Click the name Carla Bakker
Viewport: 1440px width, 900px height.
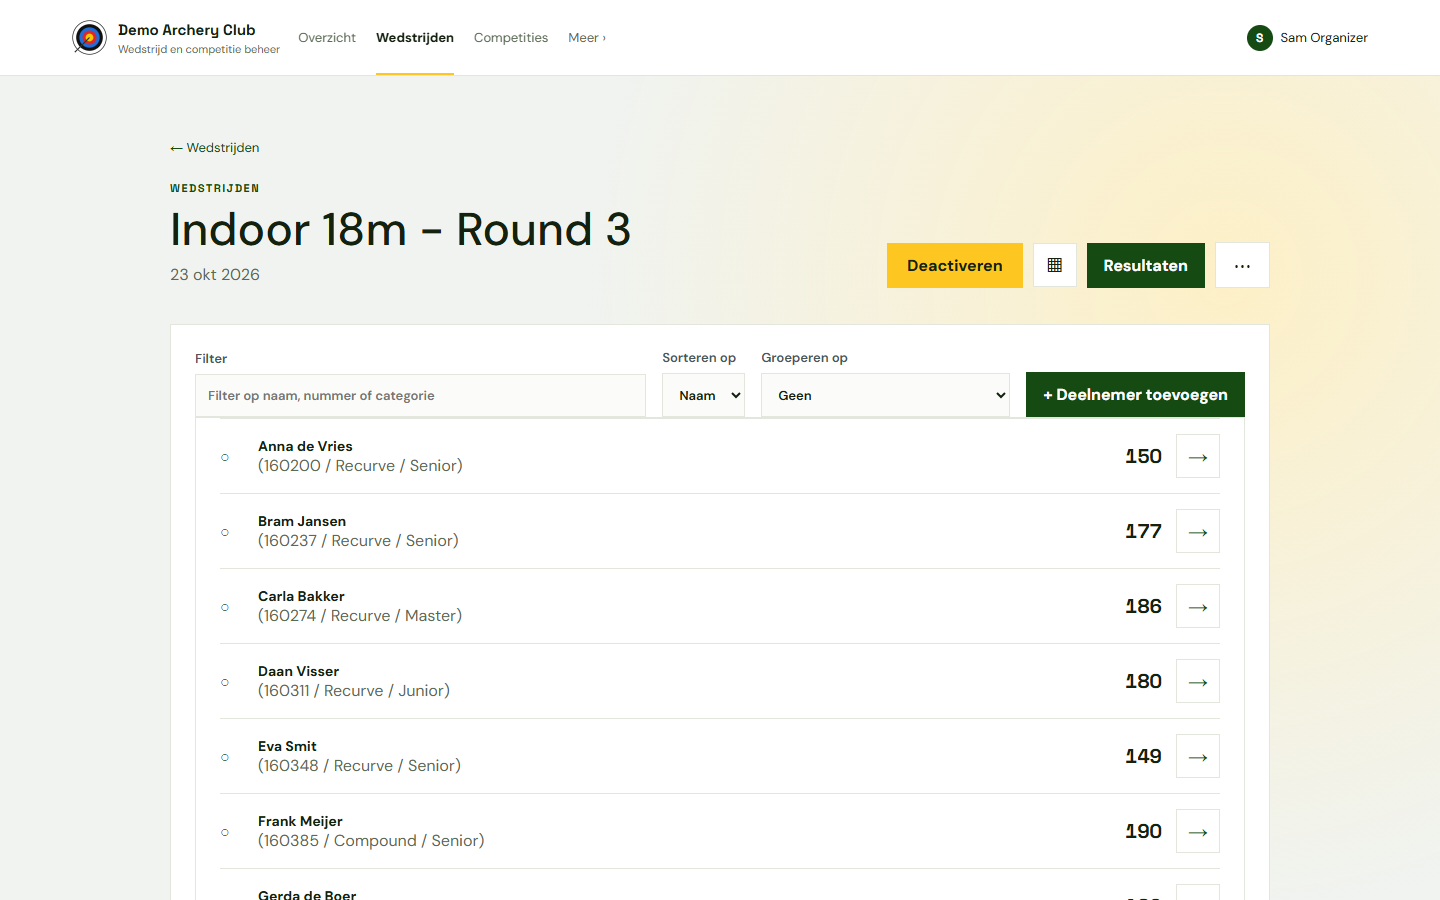(301, 596)
